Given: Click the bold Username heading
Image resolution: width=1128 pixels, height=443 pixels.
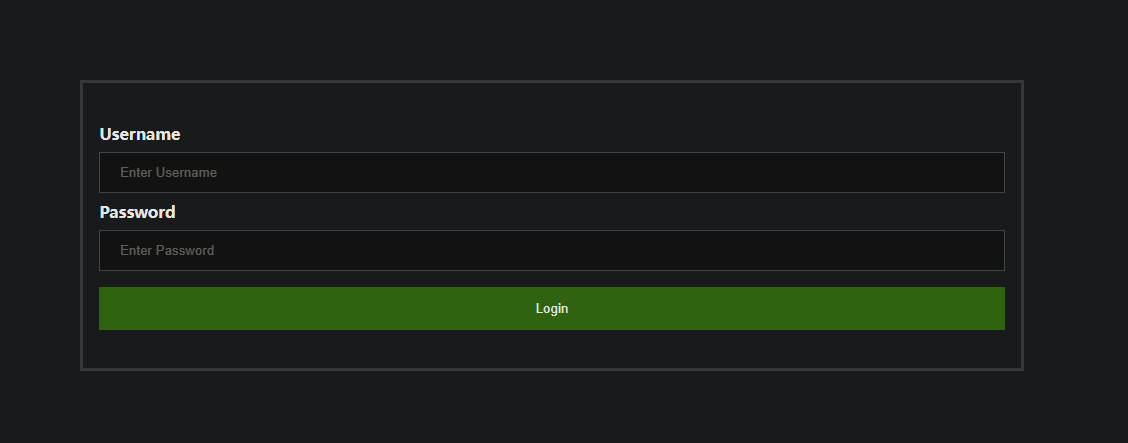Looking at the screenshot, I should point(140,134).
